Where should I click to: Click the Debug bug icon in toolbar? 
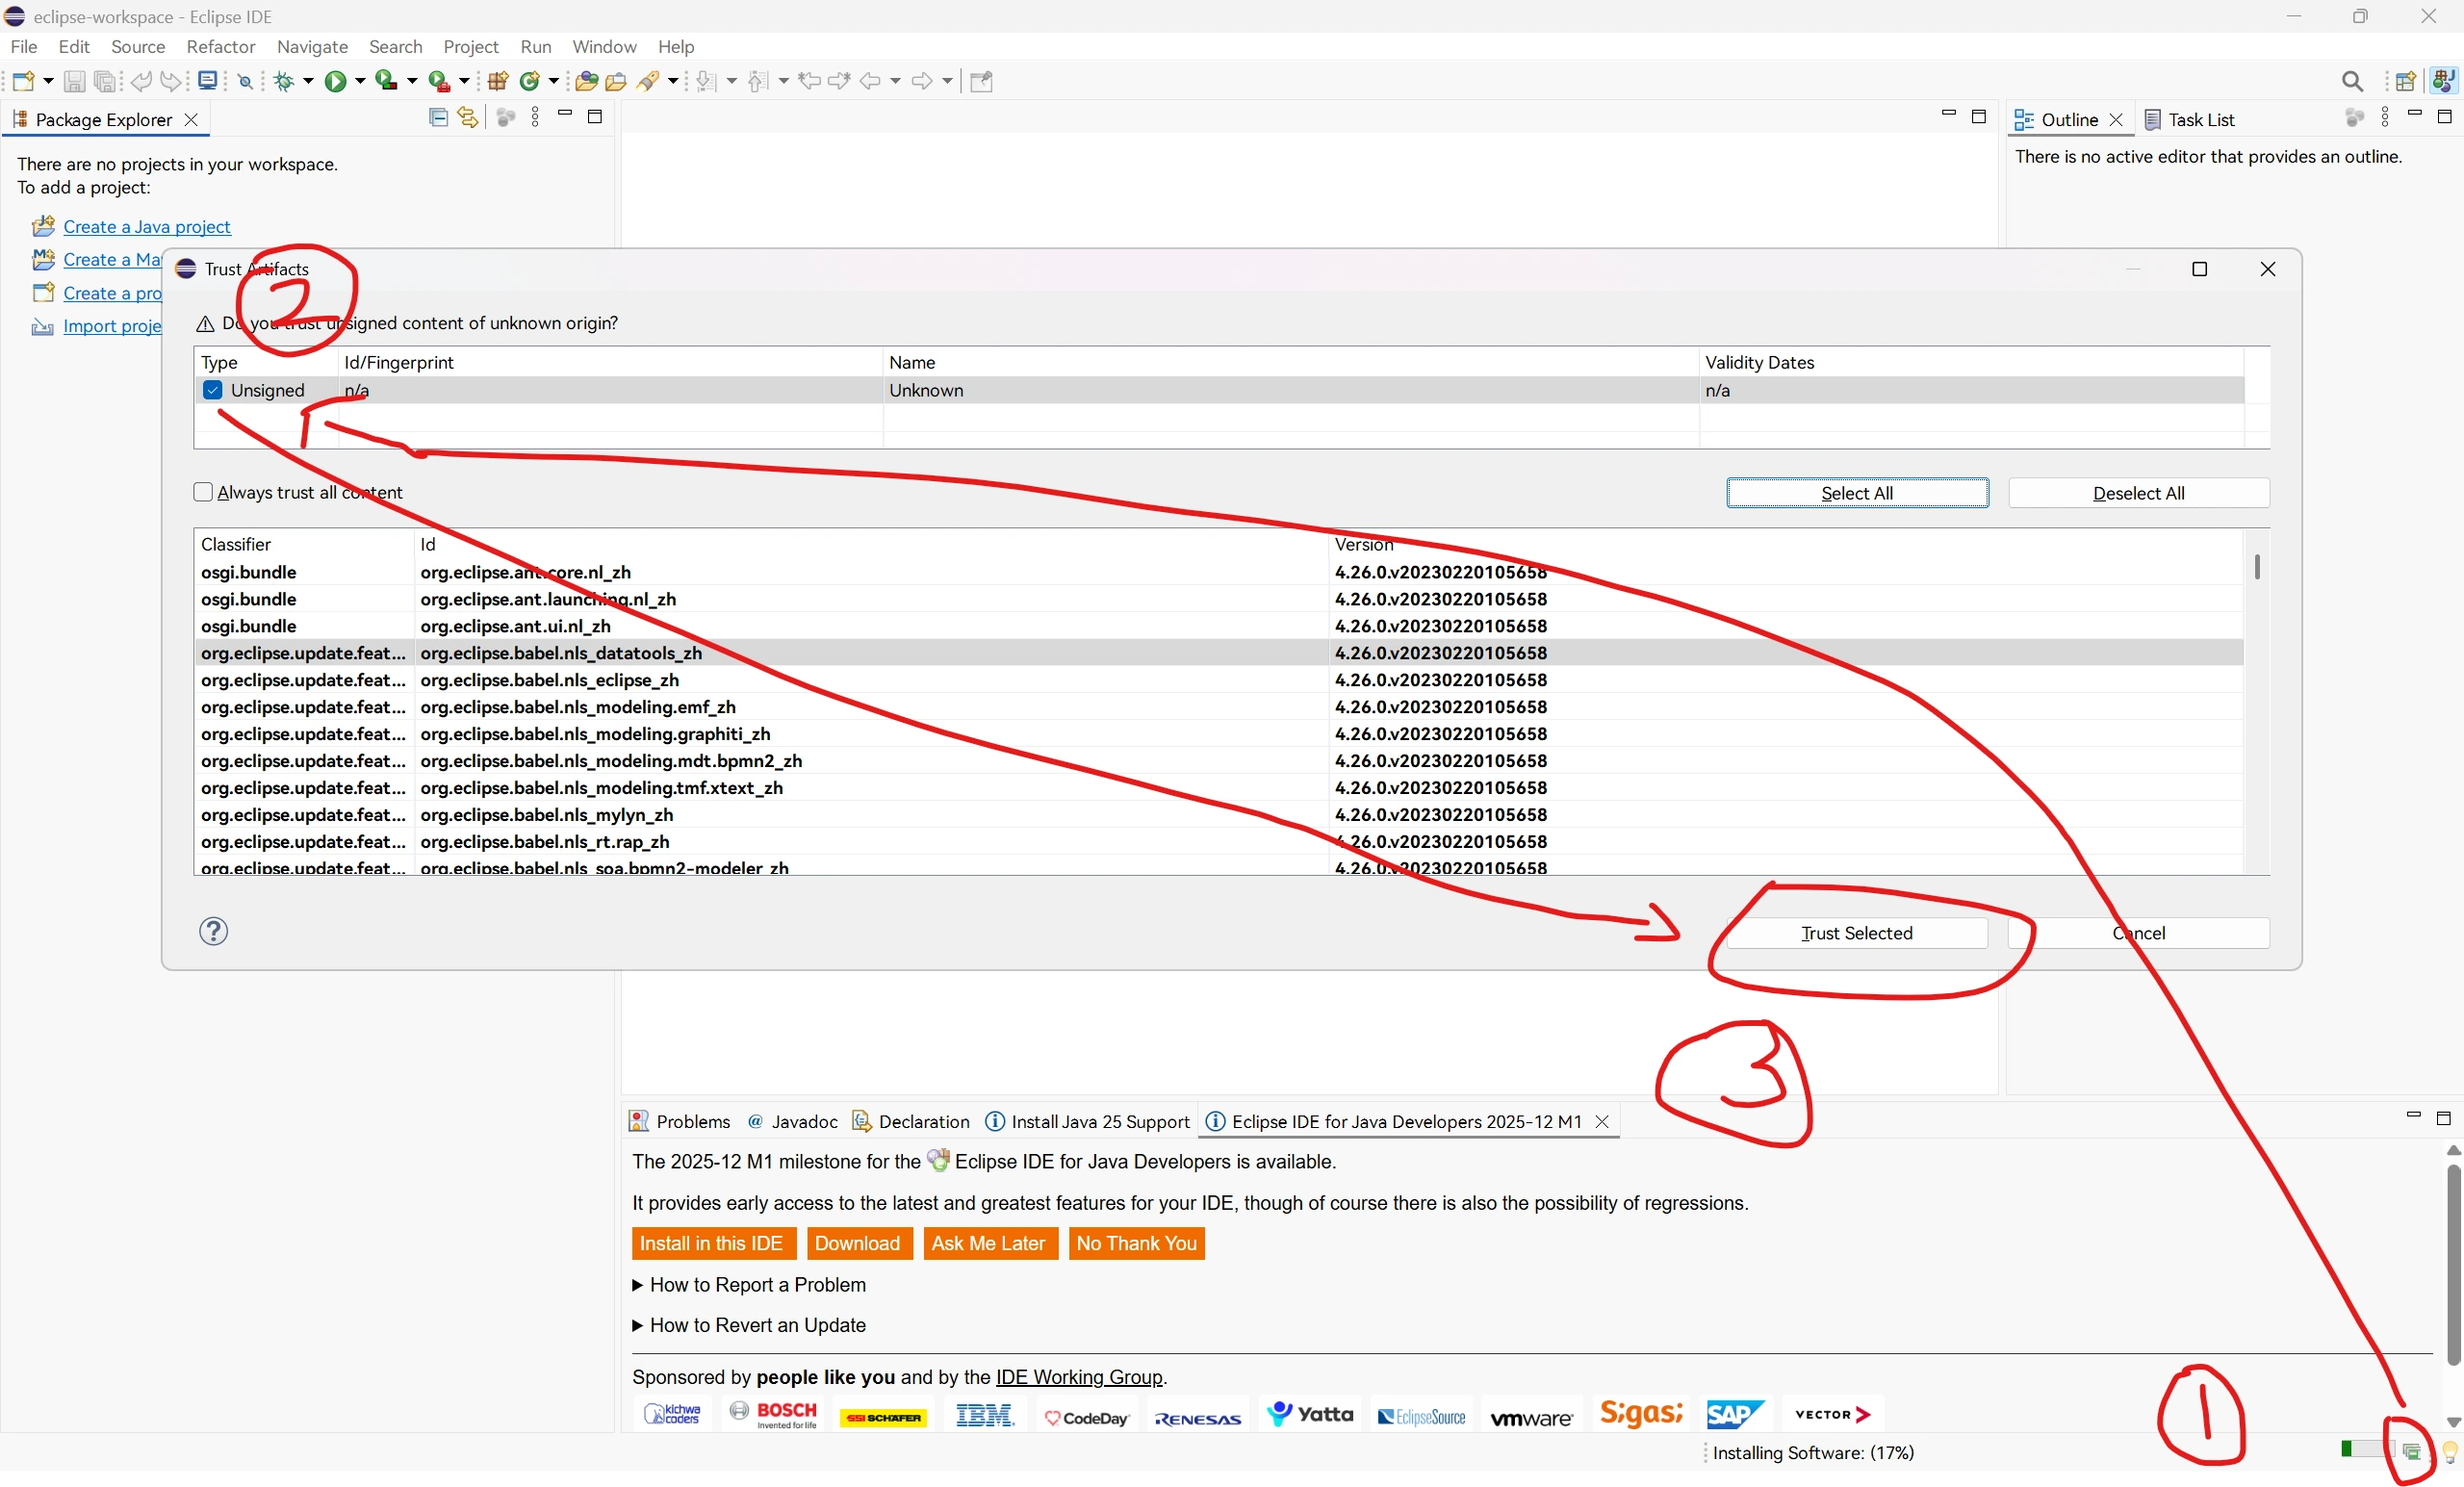284,81
